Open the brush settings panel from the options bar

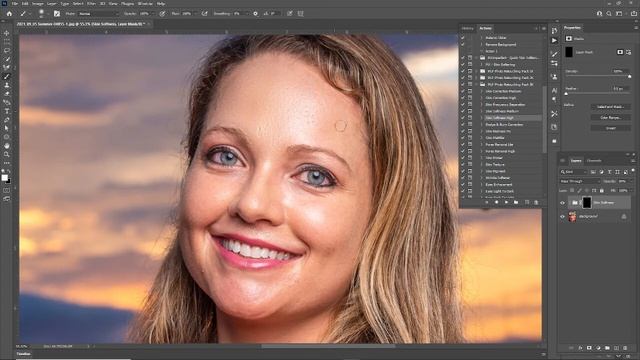pos(57,13)
